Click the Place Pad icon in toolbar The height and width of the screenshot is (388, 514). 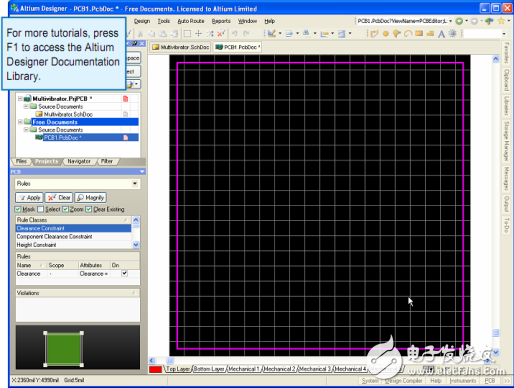386,33
